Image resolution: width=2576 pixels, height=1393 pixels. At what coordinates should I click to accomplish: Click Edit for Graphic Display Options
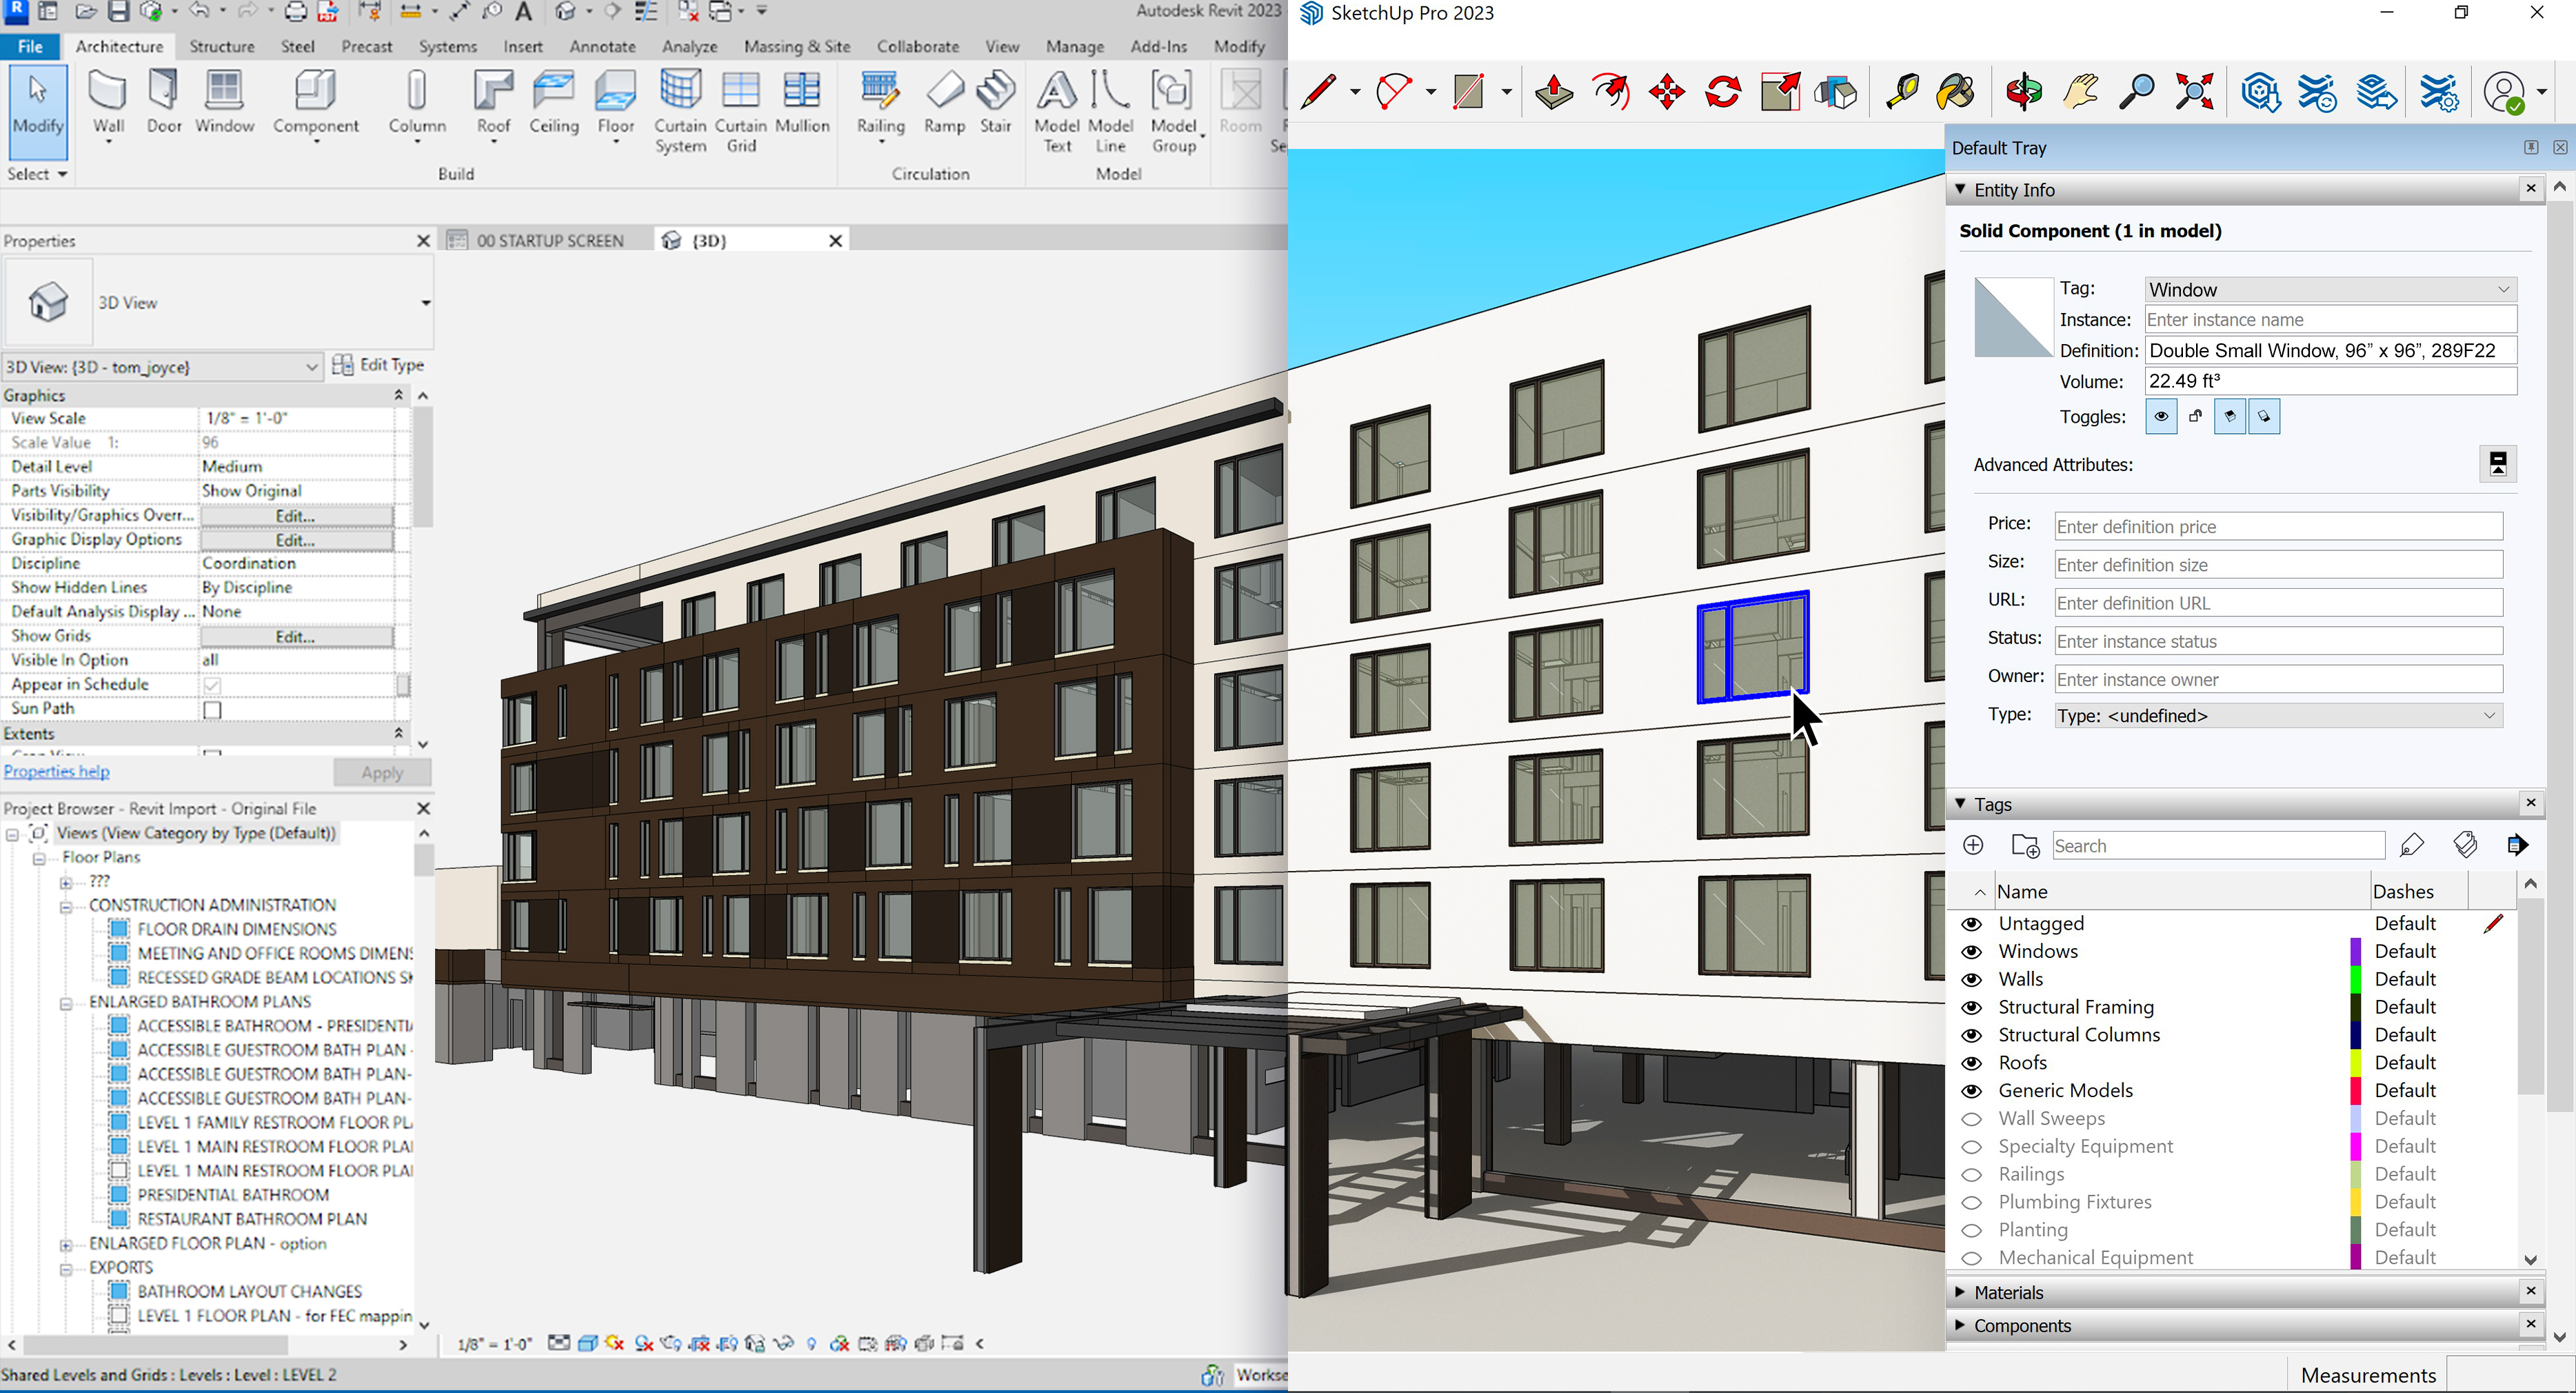296,540
